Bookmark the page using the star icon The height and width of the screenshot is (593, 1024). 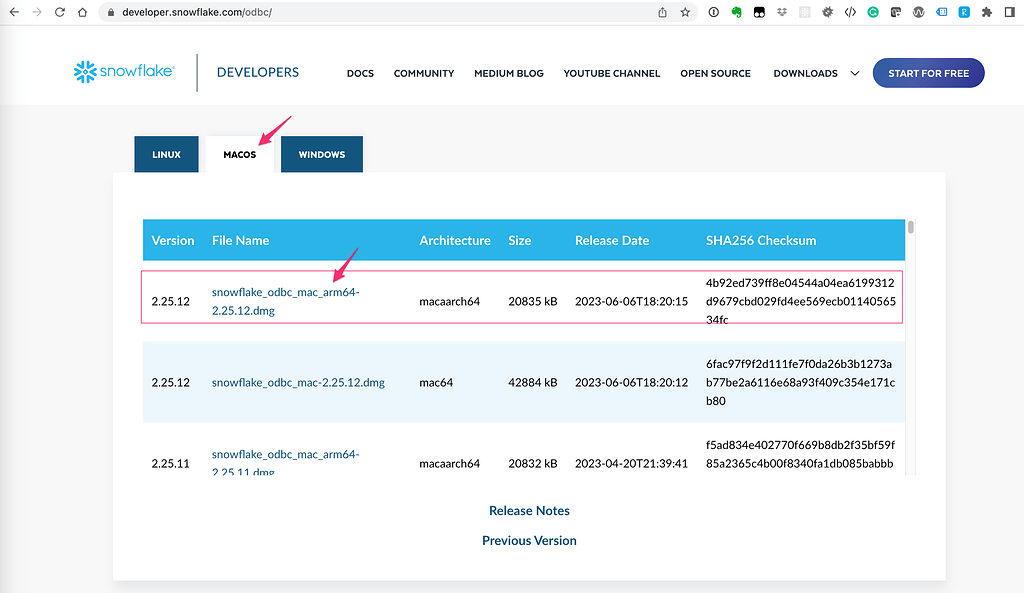click(x=684, y=12)
